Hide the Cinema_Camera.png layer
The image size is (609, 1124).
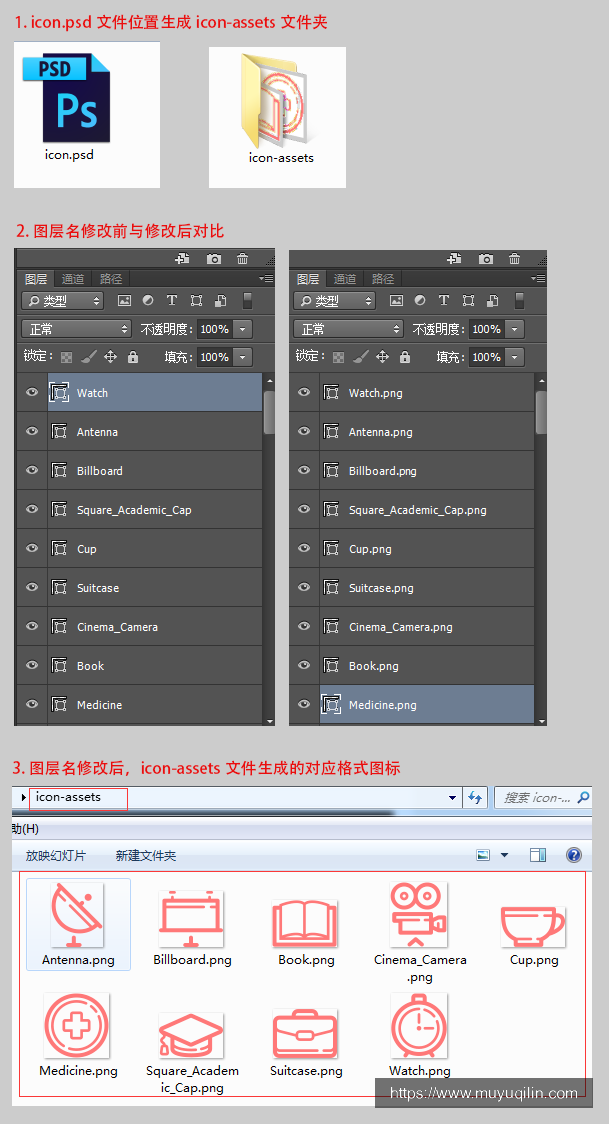[x=304, y=626]
